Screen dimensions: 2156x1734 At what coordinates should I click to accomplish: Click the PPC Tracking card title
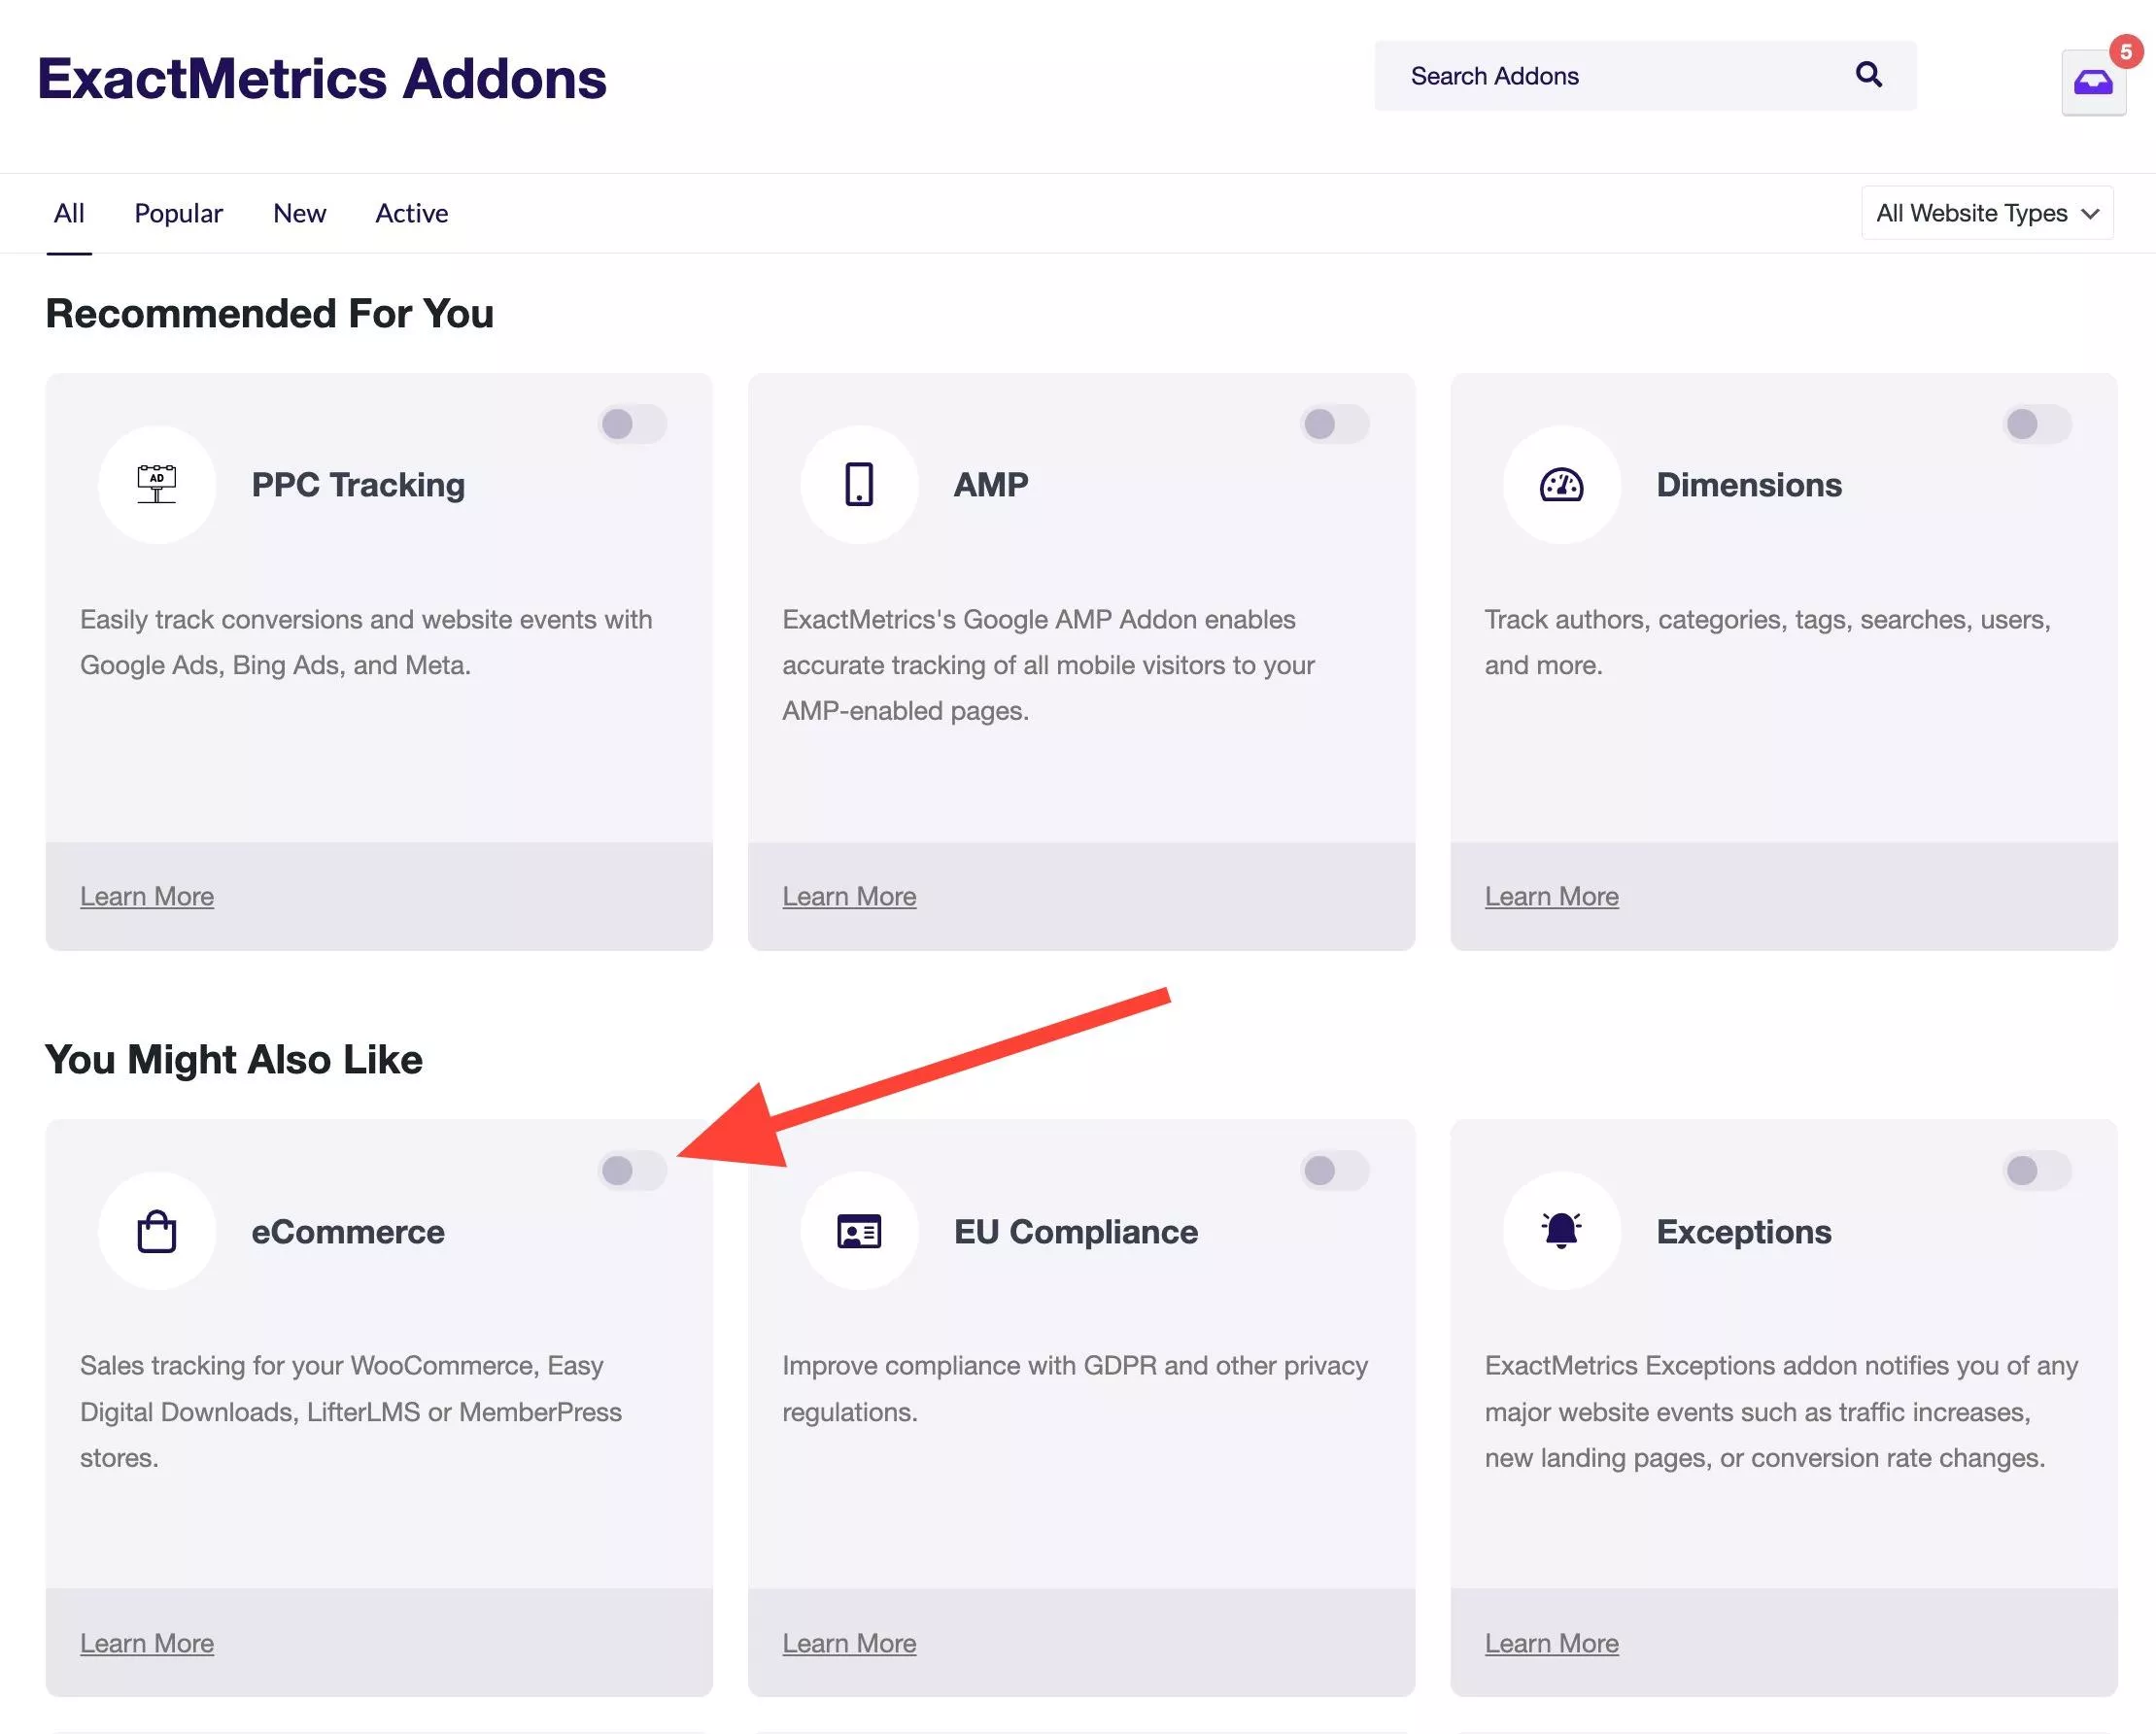[358, 485]
